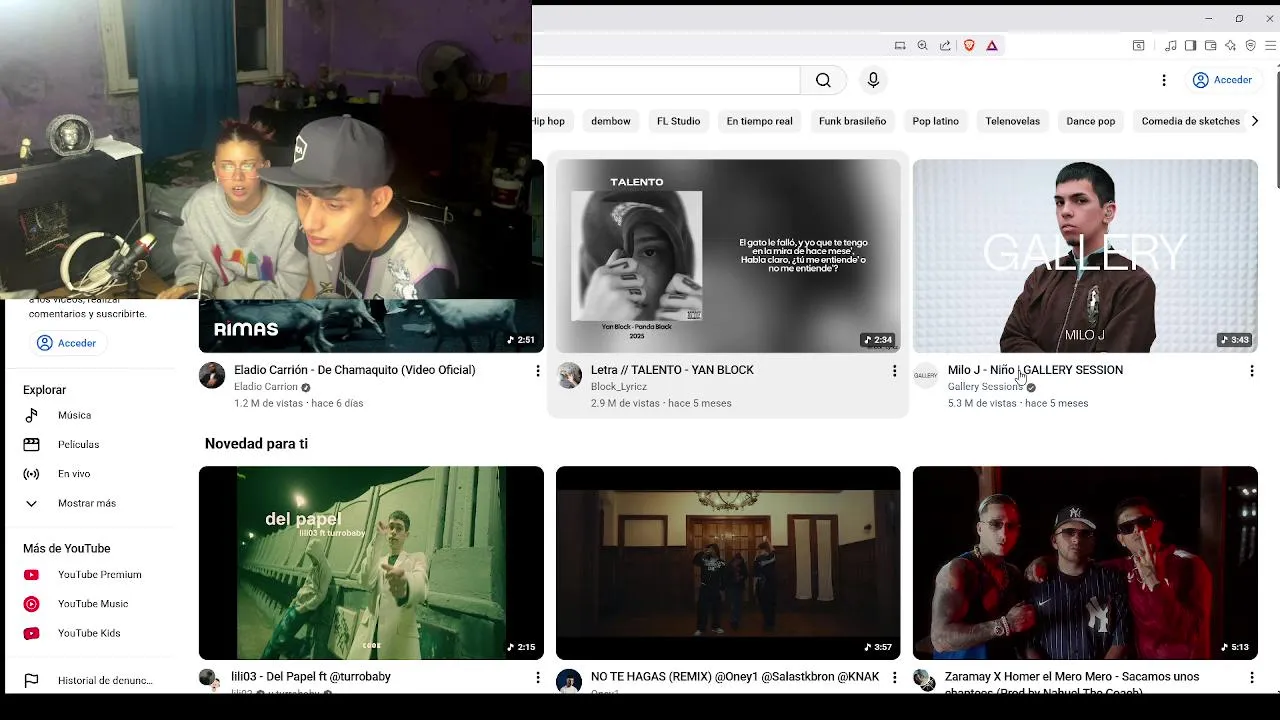The width and height of the screenshot is (1280, 720).
Task: Click the cast screen icon in address bar
Action: pyautogui.click(x=900, y=45)
